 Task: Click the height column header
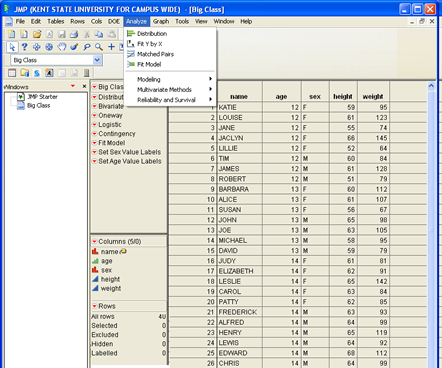[343, 97]
